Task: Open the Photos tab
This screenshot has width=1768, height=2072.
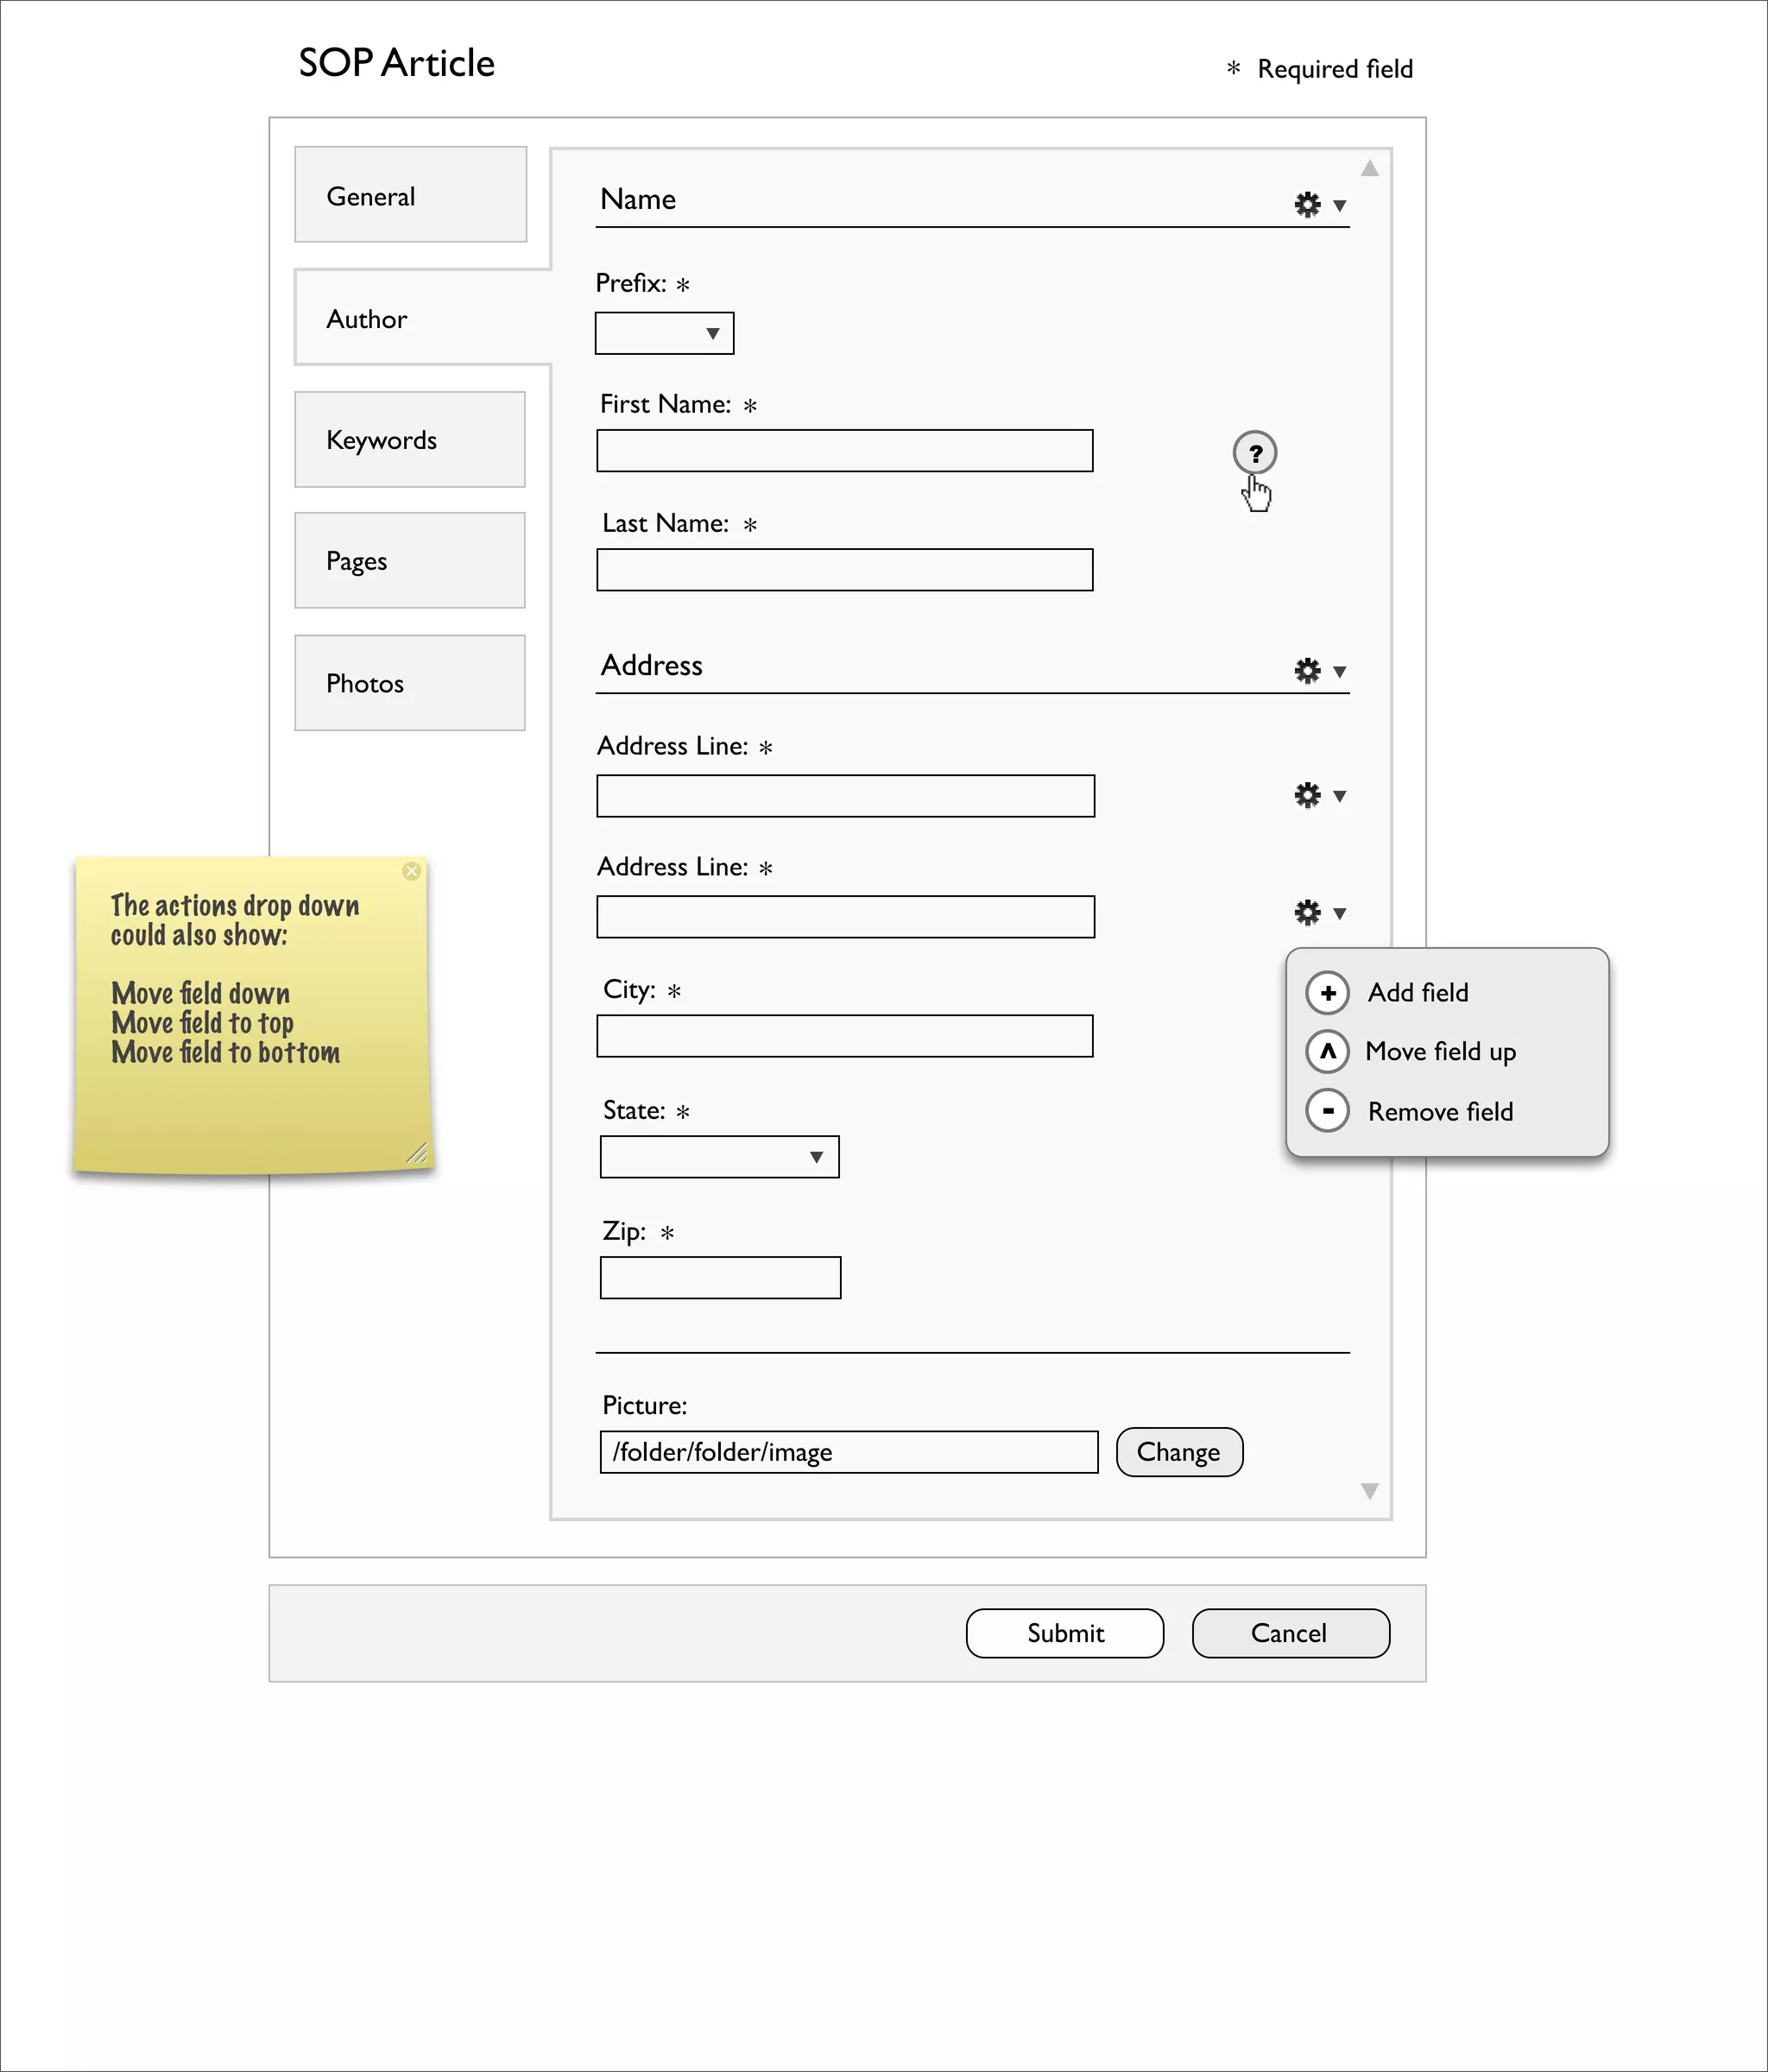Action: tap(410, 683)
